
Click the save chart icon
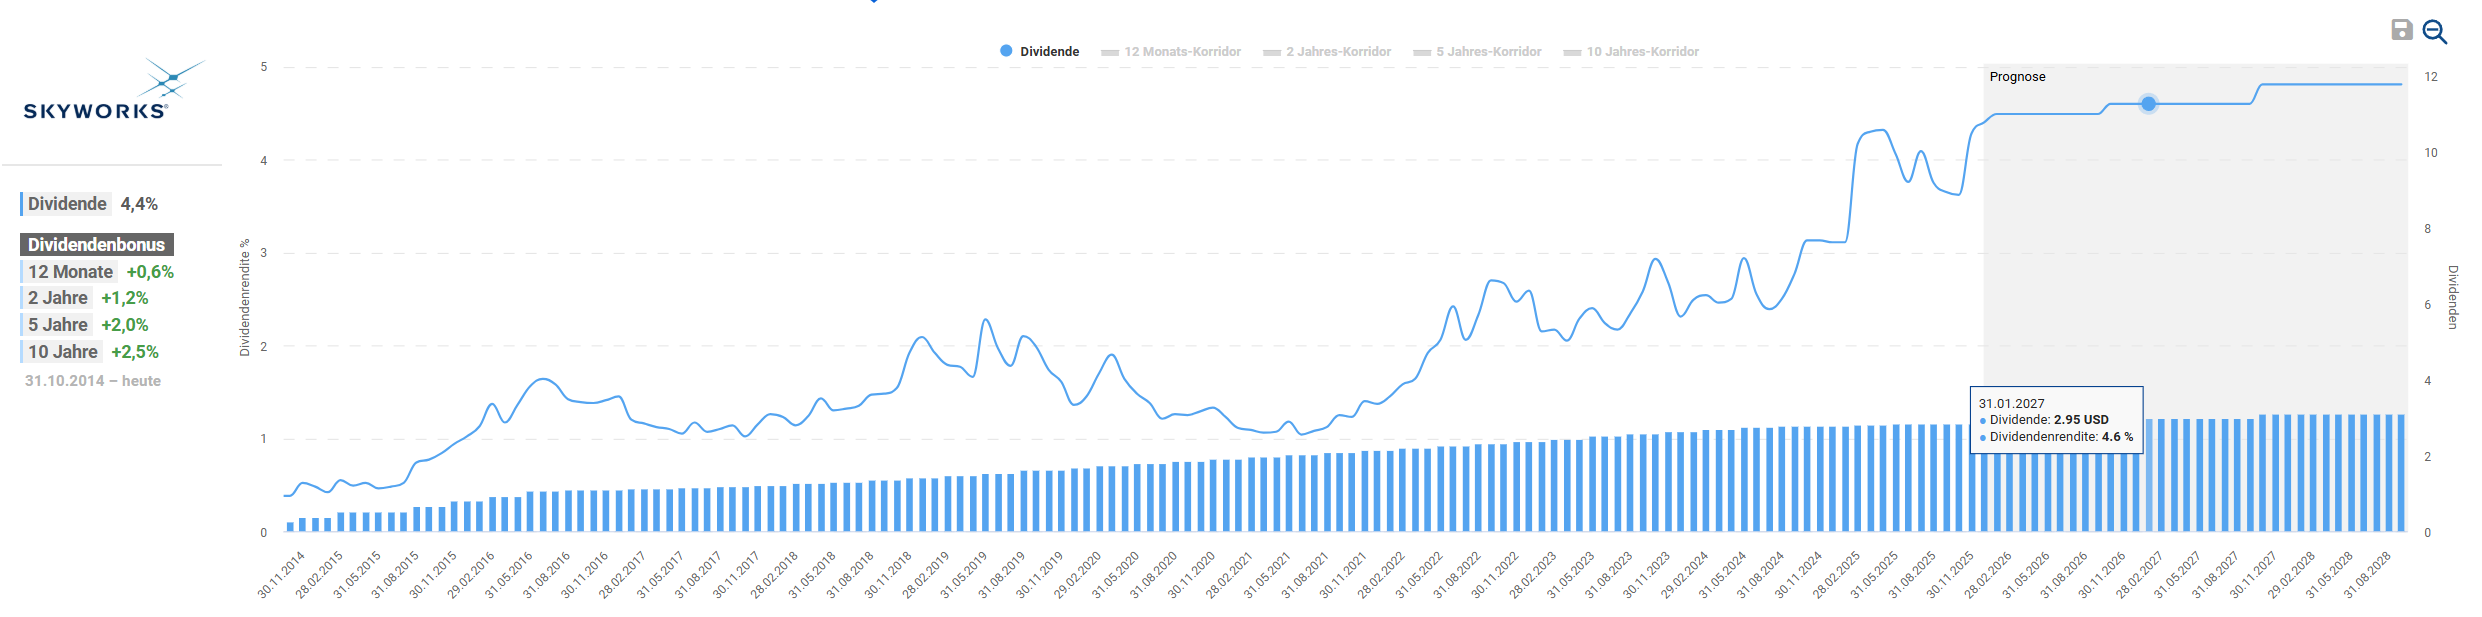(2401, 30)
